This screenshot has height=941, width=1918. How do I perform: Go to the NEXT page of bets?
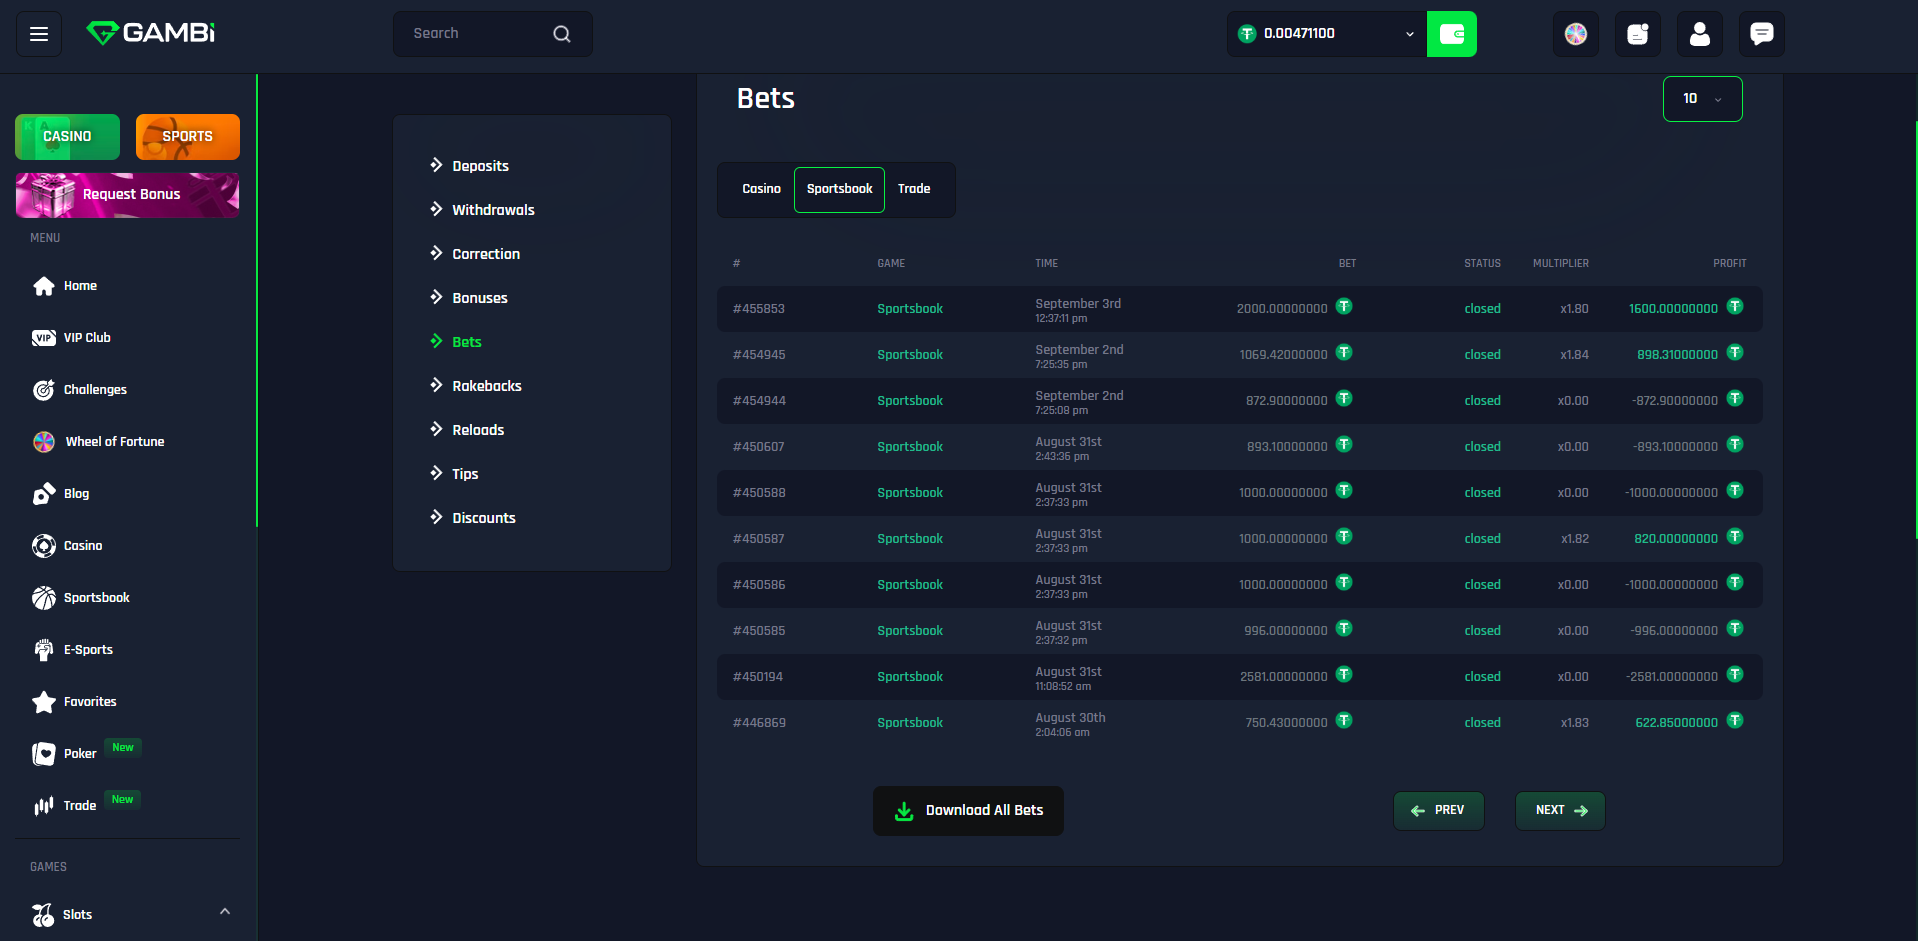(x=1560, y=811)
